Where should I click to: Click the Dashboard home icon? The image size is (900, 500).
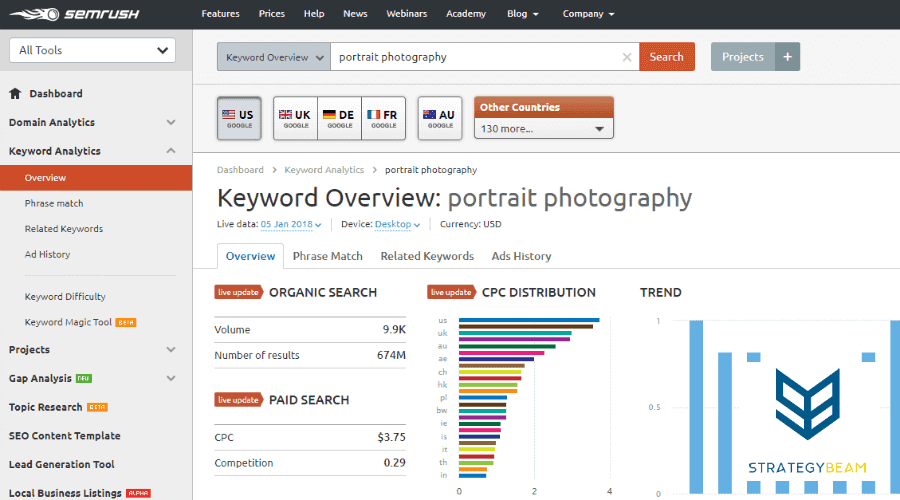click(x=15, y=94)
